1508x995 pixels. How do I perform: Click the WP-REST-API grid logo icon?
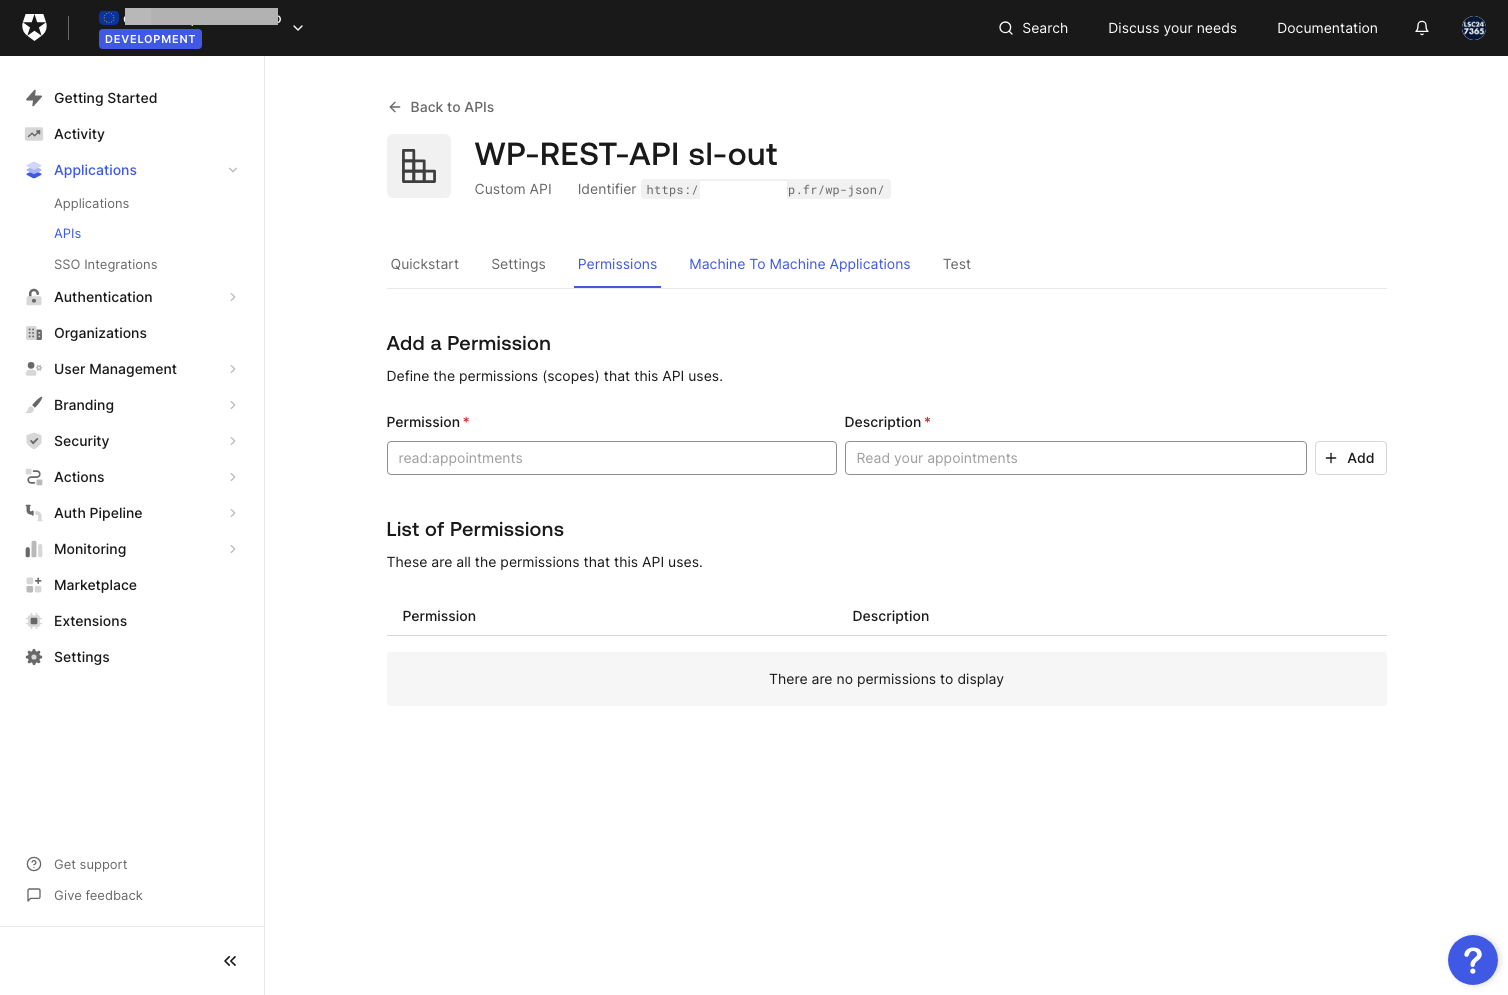(419, 166)
